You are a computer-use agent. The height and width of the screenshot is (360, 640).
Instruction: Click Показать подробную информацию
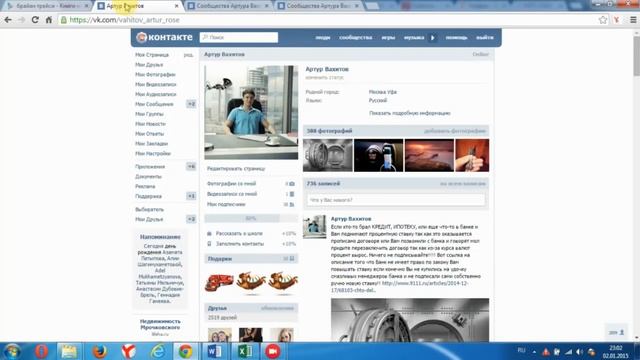coord(410,113)
